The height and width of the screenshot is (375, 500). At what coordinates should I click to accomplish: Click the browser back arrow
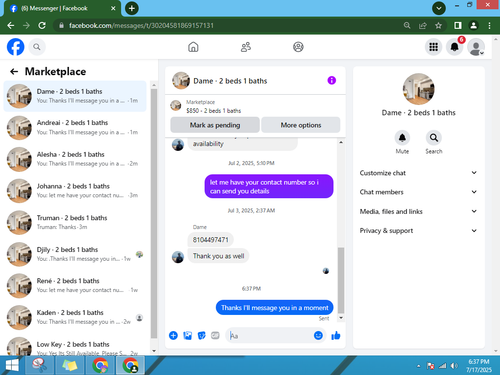coord(11,25)
